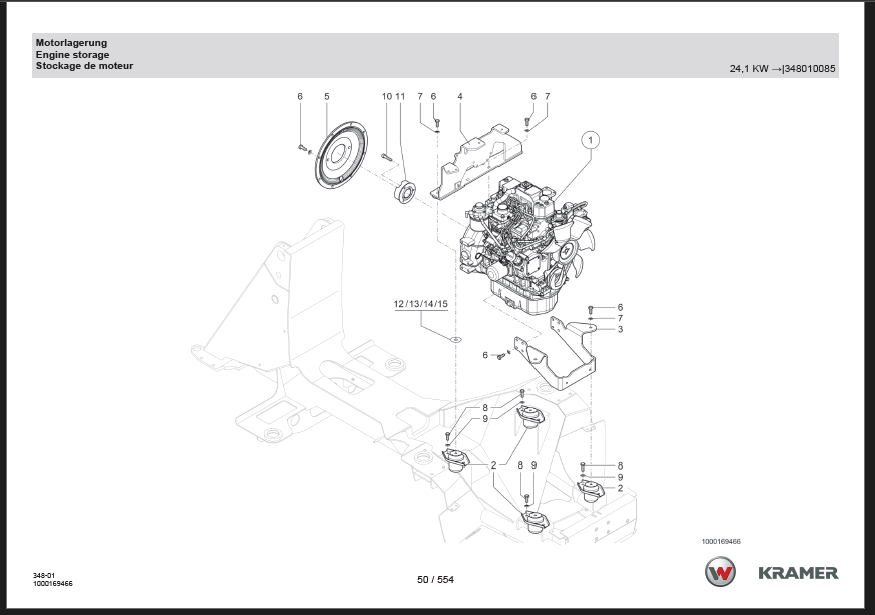Select the Engine storage heading text
This screenshot has width=875, height=615.
tap(72, 55)
